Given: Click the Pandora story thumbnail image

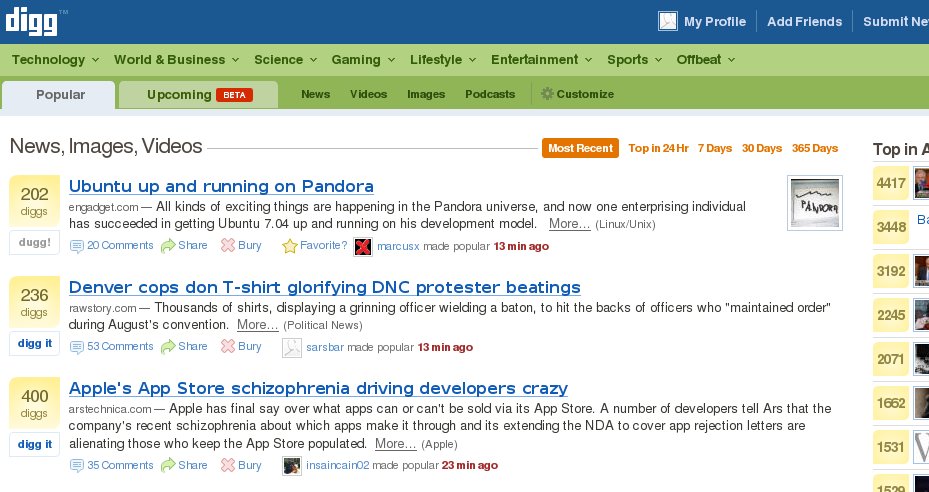Looking at the screenshot, I should click(x=814, y=203).
